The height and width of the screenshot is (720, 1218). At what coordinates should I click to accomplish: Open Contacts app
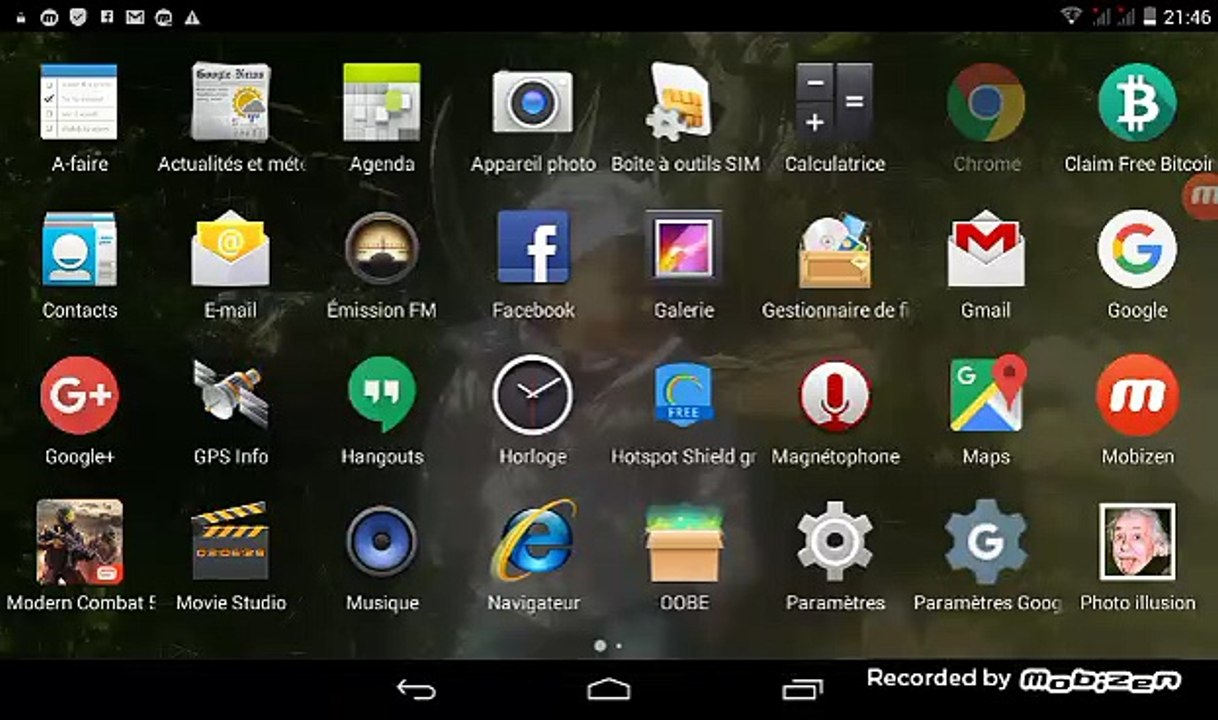click(79, 248)
